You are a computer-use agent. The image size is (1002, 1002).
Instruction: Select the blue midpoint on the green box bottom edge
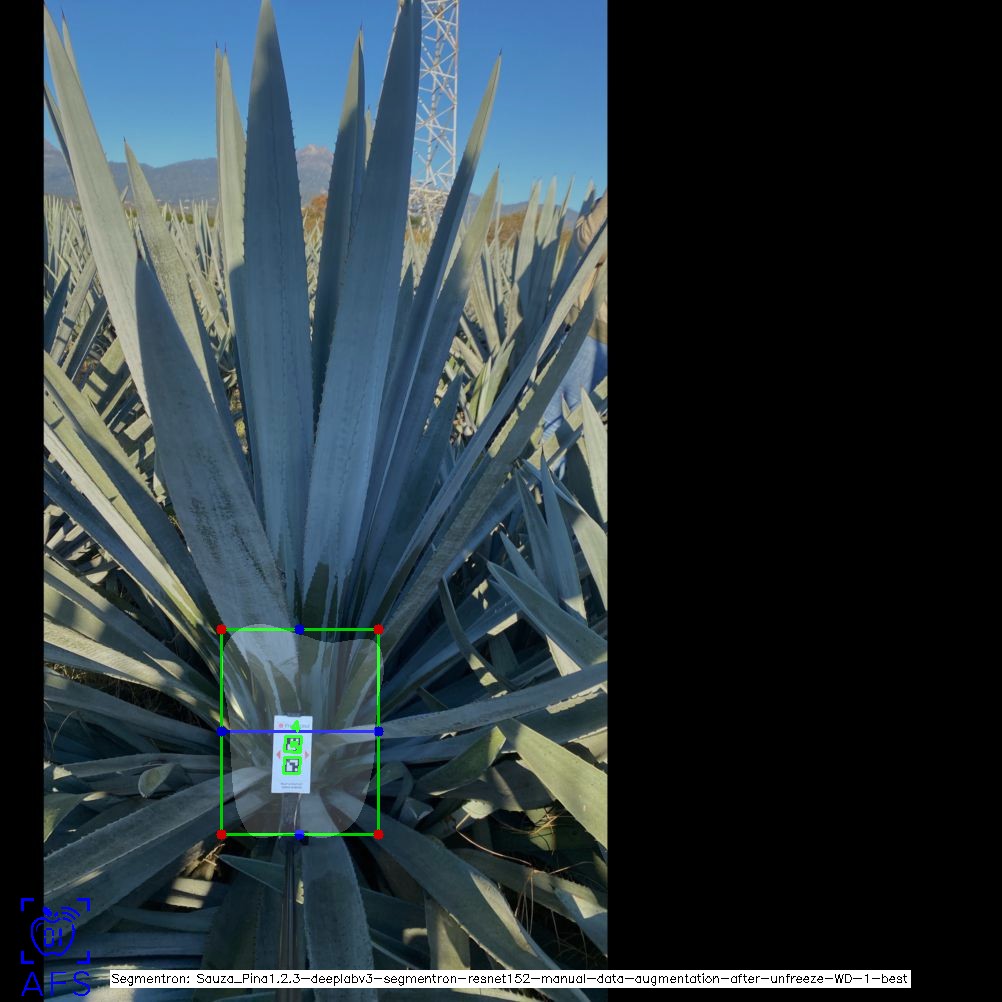[300, 835]
